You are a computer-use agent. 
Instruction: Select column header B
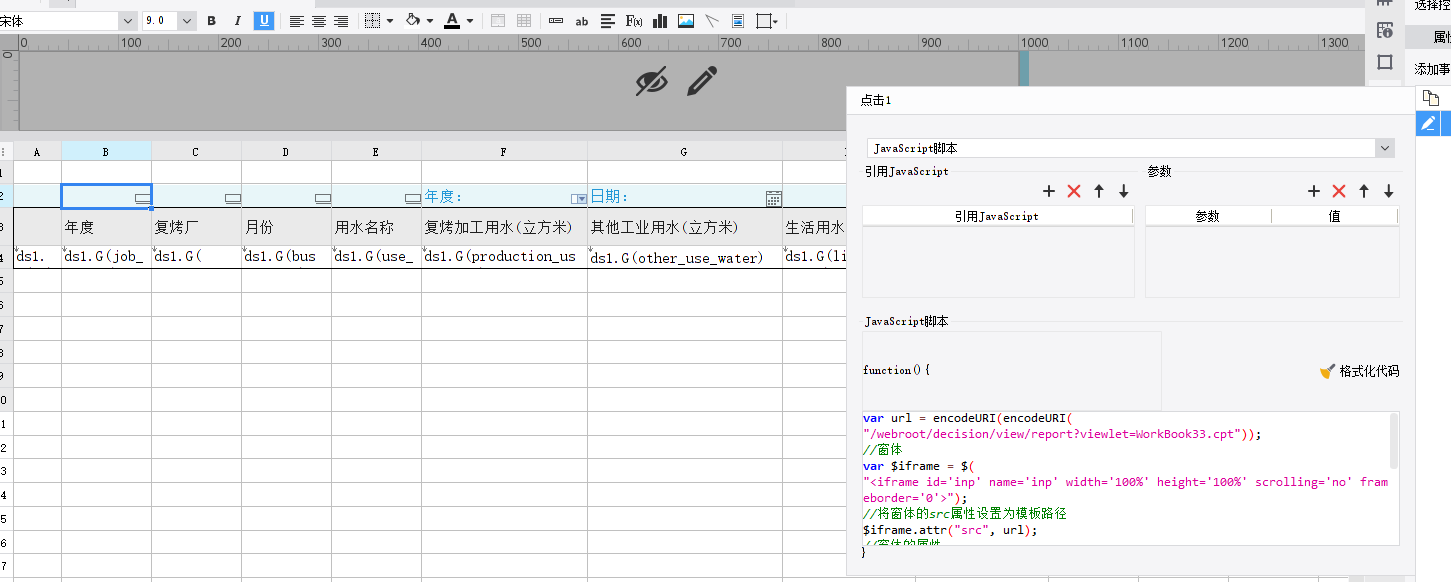coord(106,151)
